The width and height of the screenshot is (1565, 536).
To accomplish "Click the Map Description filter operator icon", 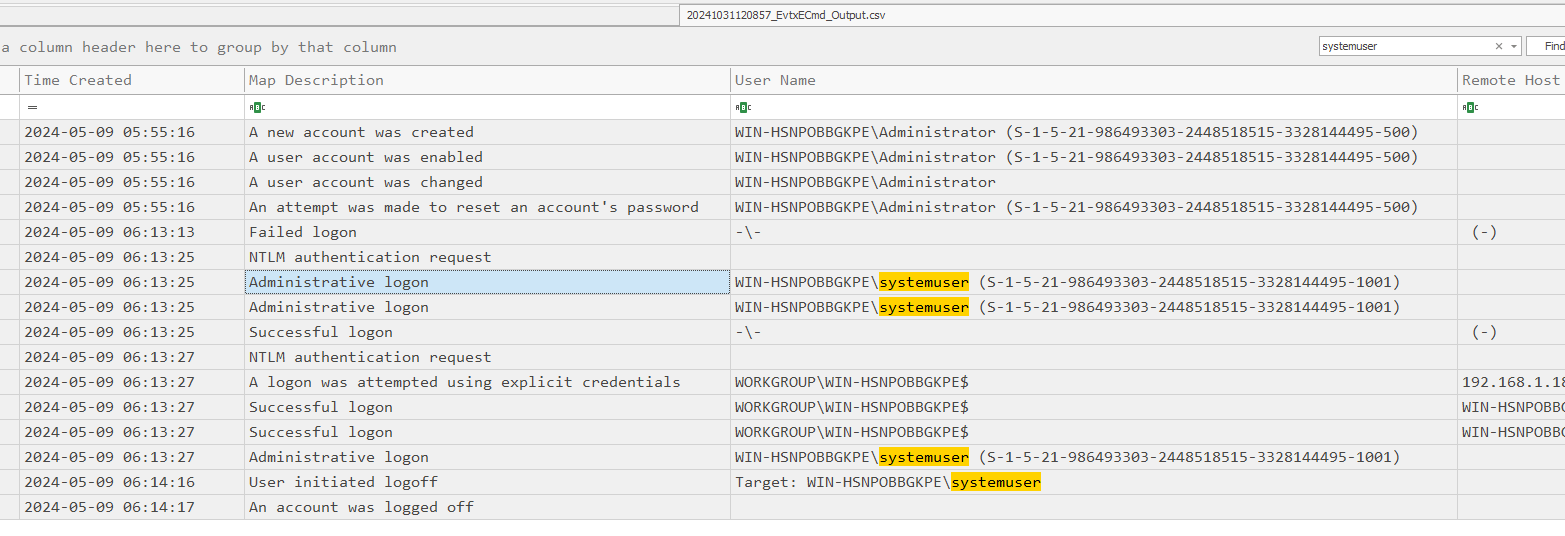I will [x=257, y=107].
